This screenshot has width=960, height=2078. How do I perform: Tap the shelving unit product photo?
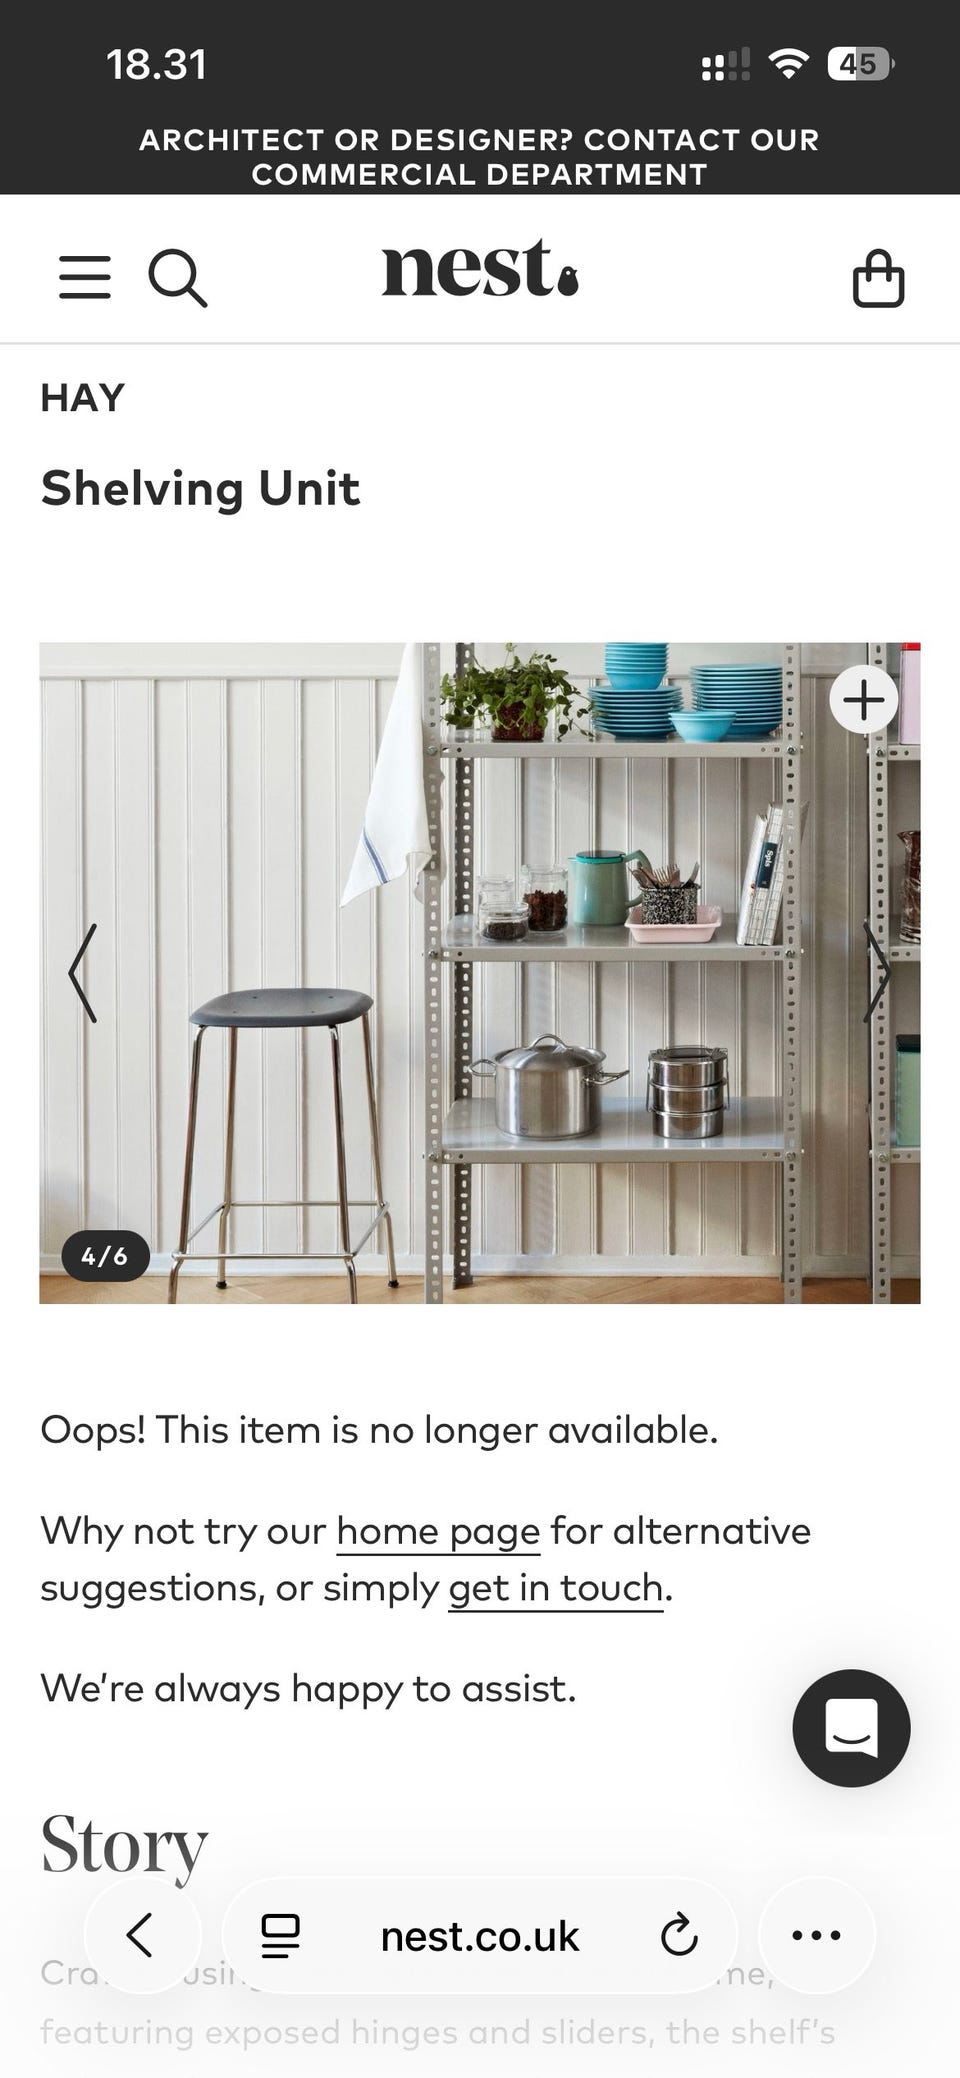pyautogui.click(x=480, y=973)
